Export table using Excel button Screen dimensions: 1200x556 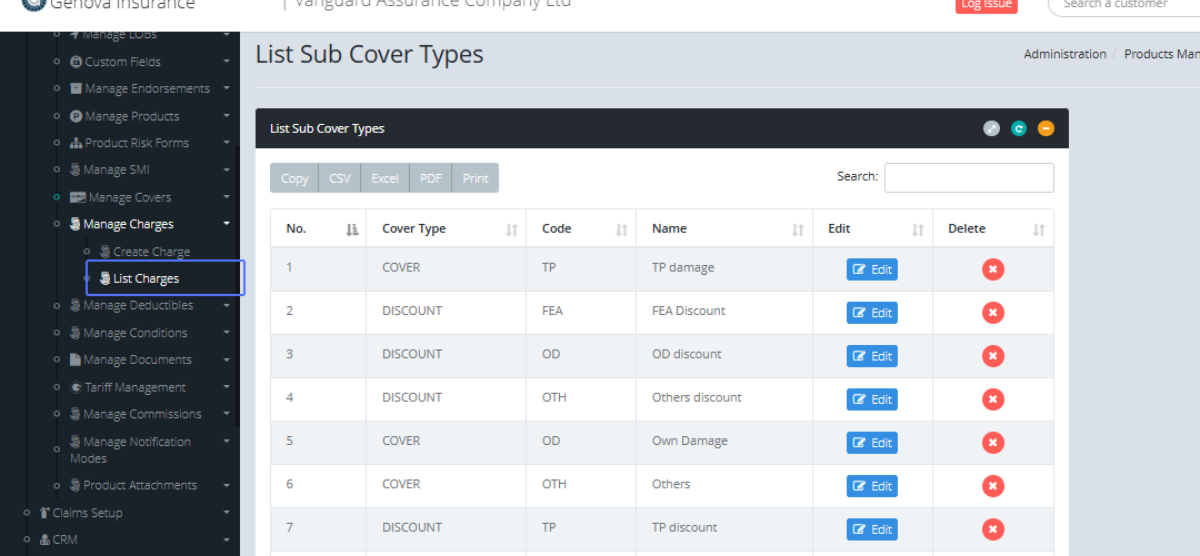point(385,178)
